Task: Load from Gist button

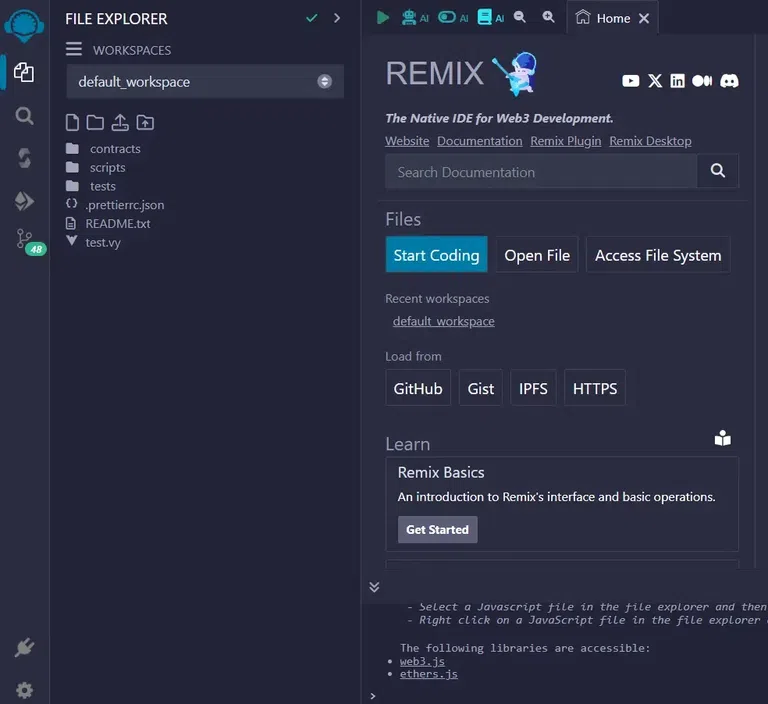Action: coord(480,388)
